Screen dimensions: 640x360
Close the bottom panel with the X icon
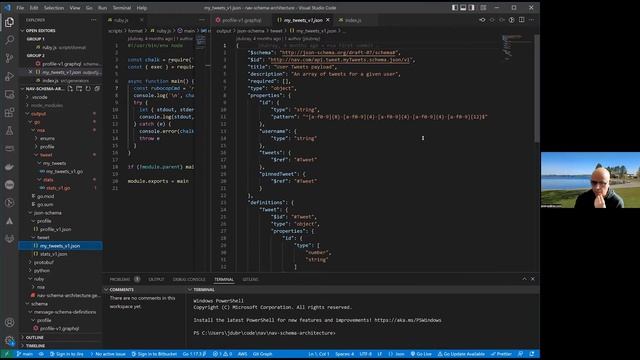pyautogui.click(x=533, y=279)
